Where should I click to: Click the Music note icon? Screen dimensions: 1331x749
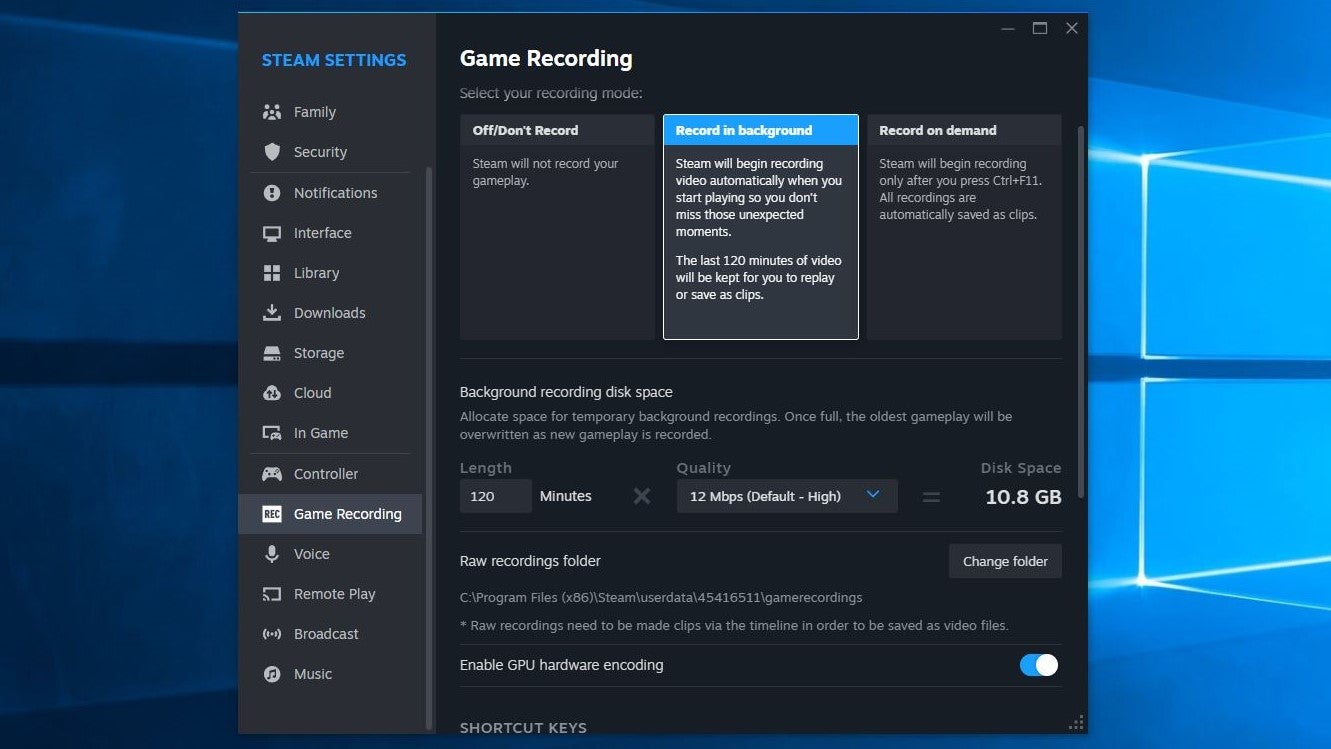(272, 674)
